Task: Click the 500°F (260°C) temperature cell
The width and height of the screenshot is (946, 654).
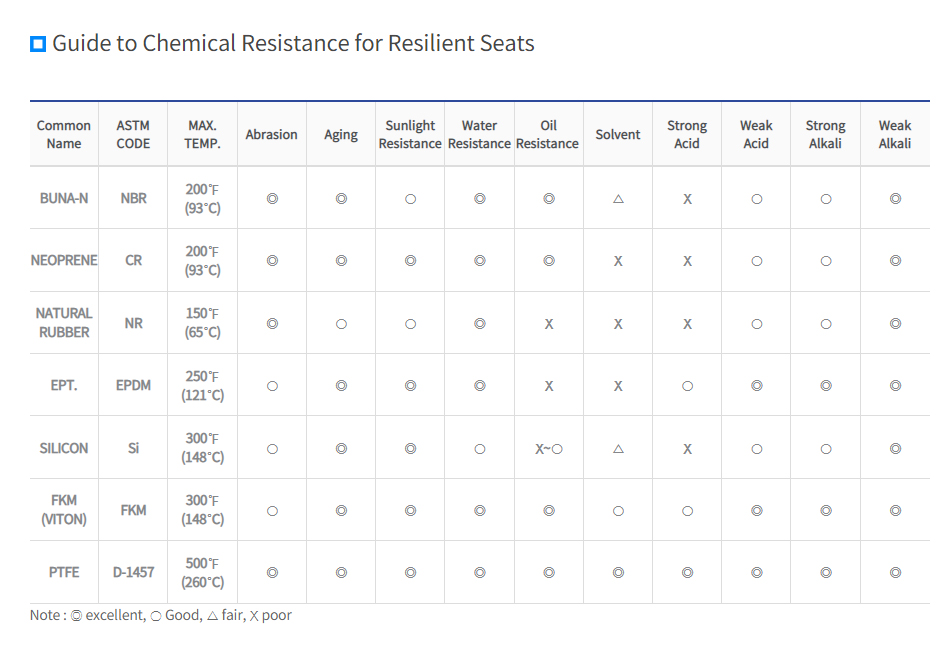Action: click(x=203, y=573)
